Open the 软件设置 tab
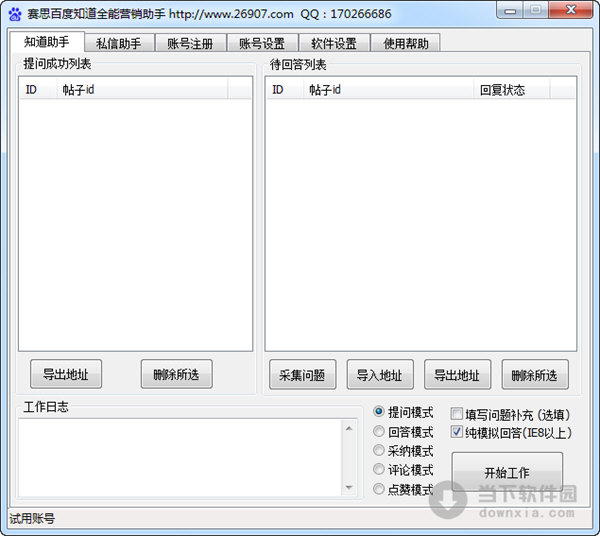Image resolution: width=600 pixels, height=536 pixels. point(334,43)
